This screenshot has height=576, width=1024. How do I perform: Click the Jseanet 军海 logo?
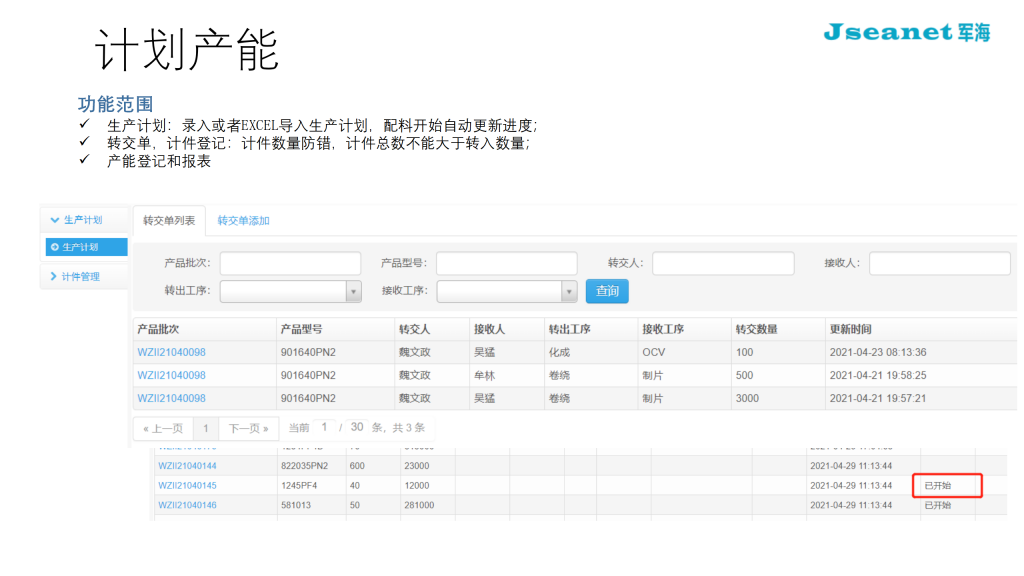(906, 32)
